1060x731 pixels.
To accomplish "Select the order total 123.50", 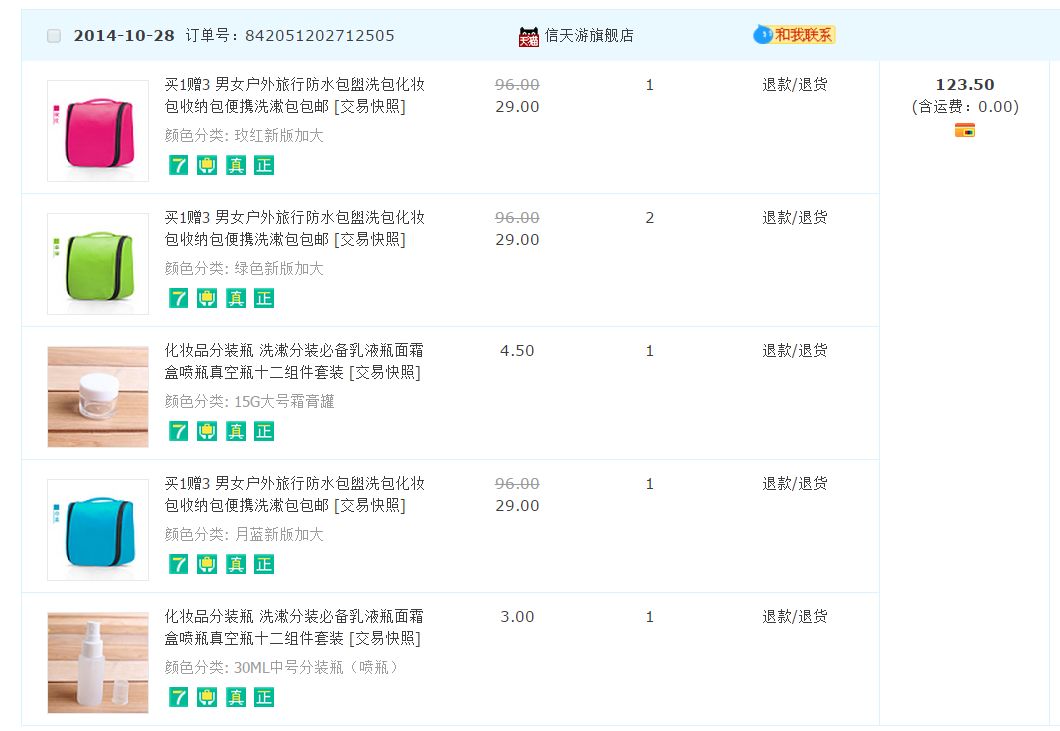I will (965, 85).
